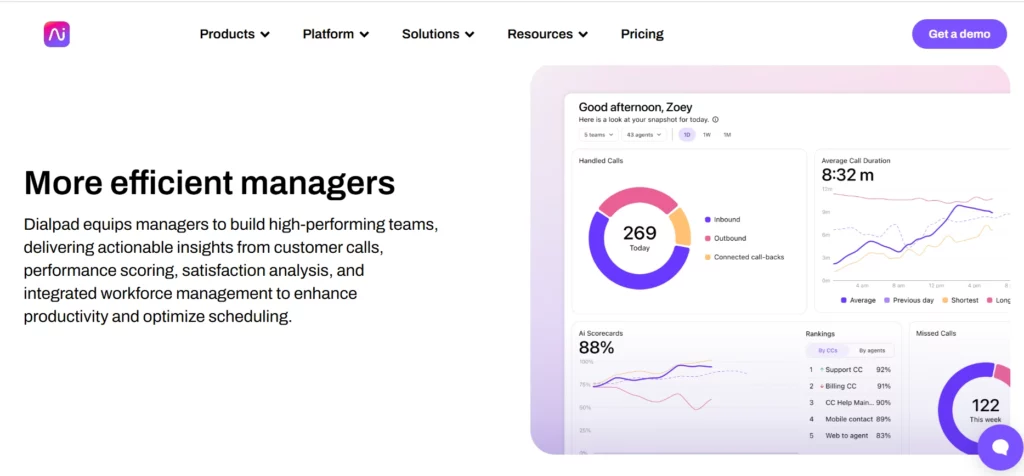Screen dimensions: 1024x476
Task: Open the Pricing menu item
Action: (642, 34)
